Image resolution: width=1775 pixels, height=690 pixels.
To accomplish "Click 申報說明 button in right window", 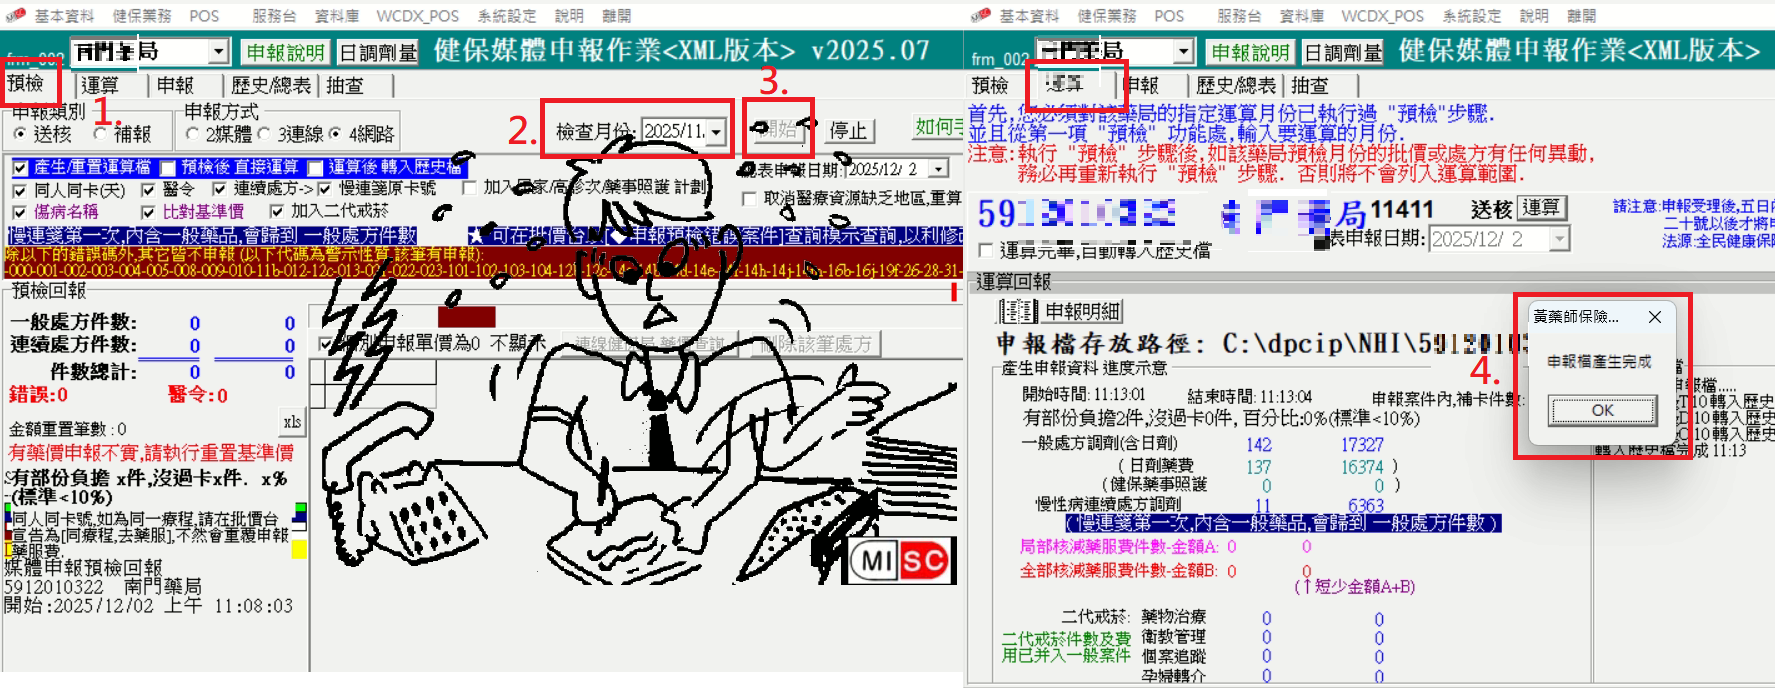I will 1251,52.
